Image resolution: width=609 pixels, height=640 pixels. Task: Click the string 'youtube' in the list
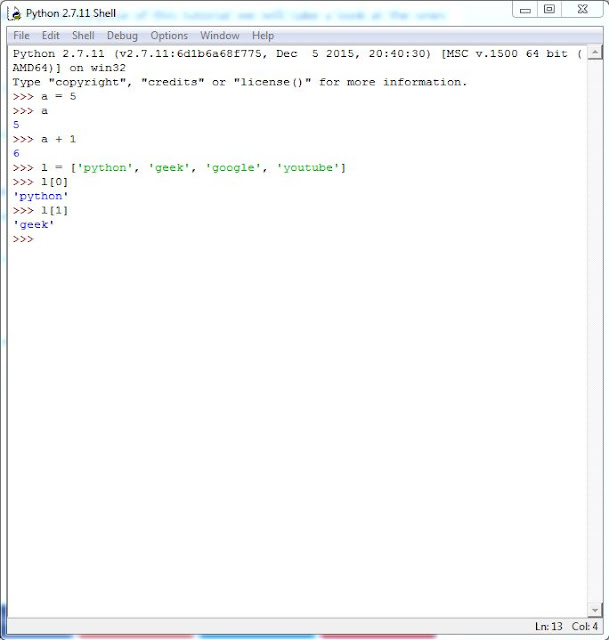[308, 168]
